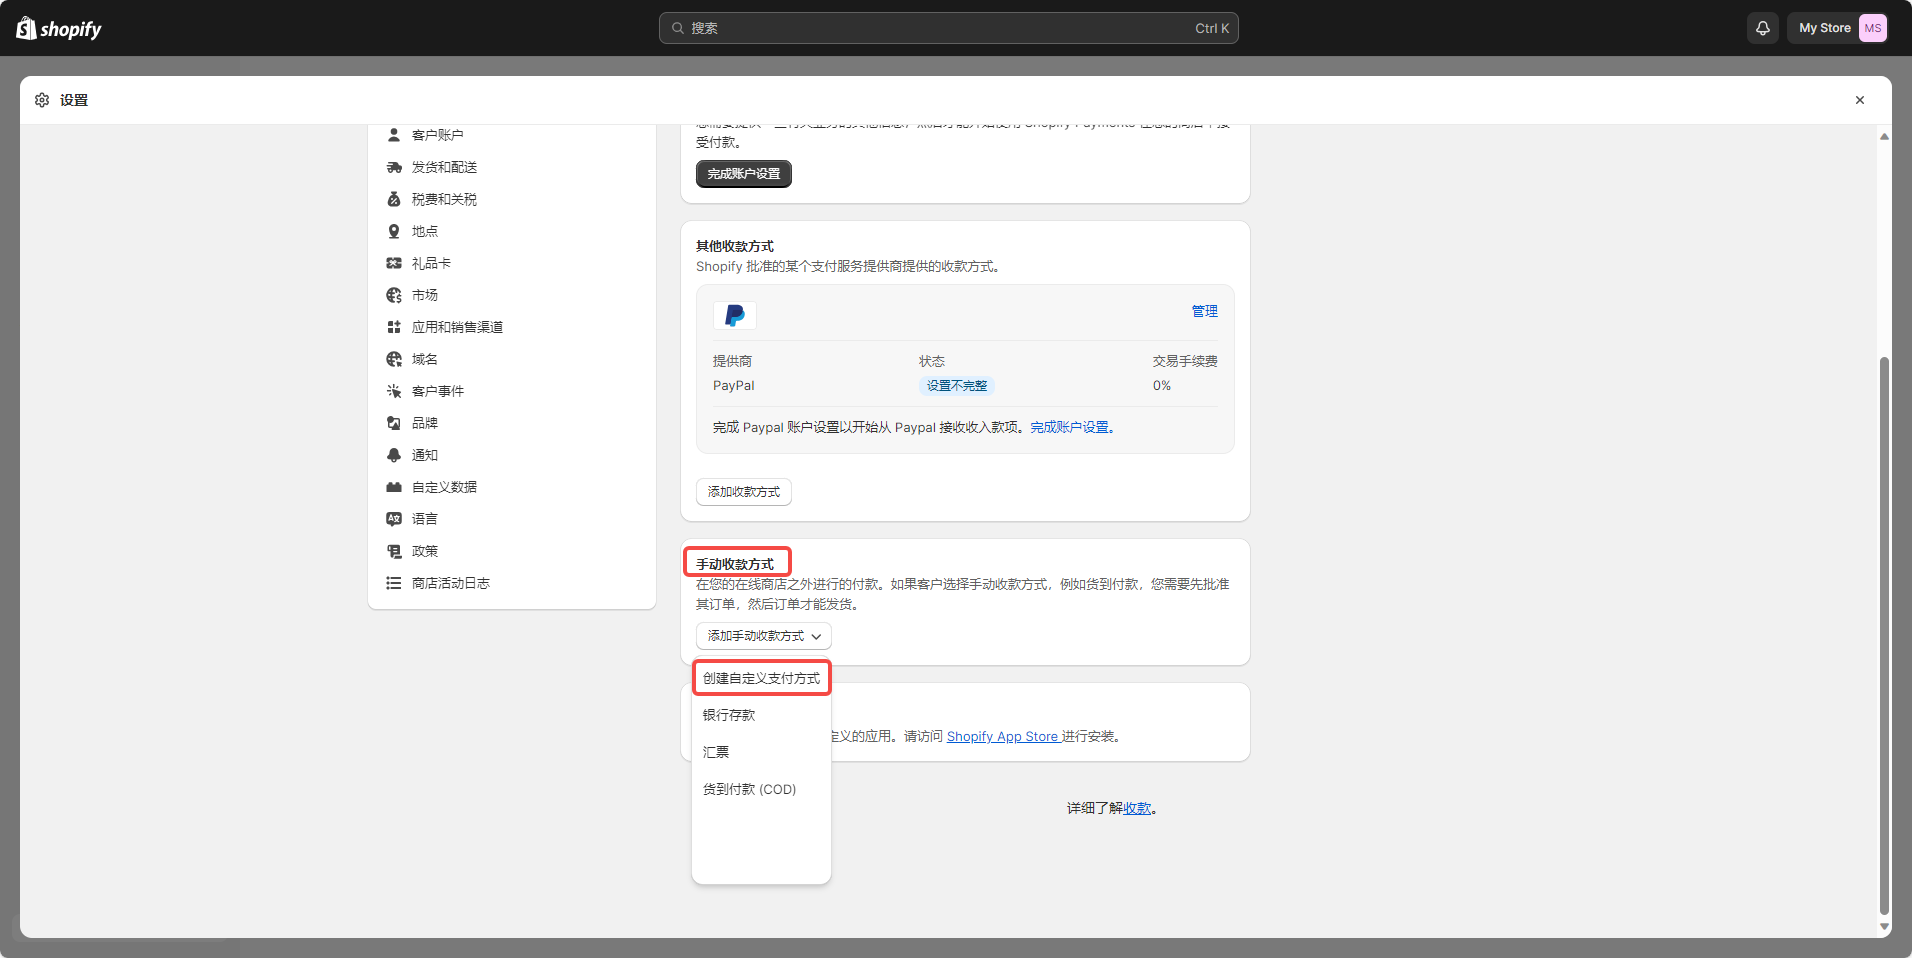1912x958 pixels.
Task: Choose 创建自定义支付方式 option
Action: coord(761,678)
